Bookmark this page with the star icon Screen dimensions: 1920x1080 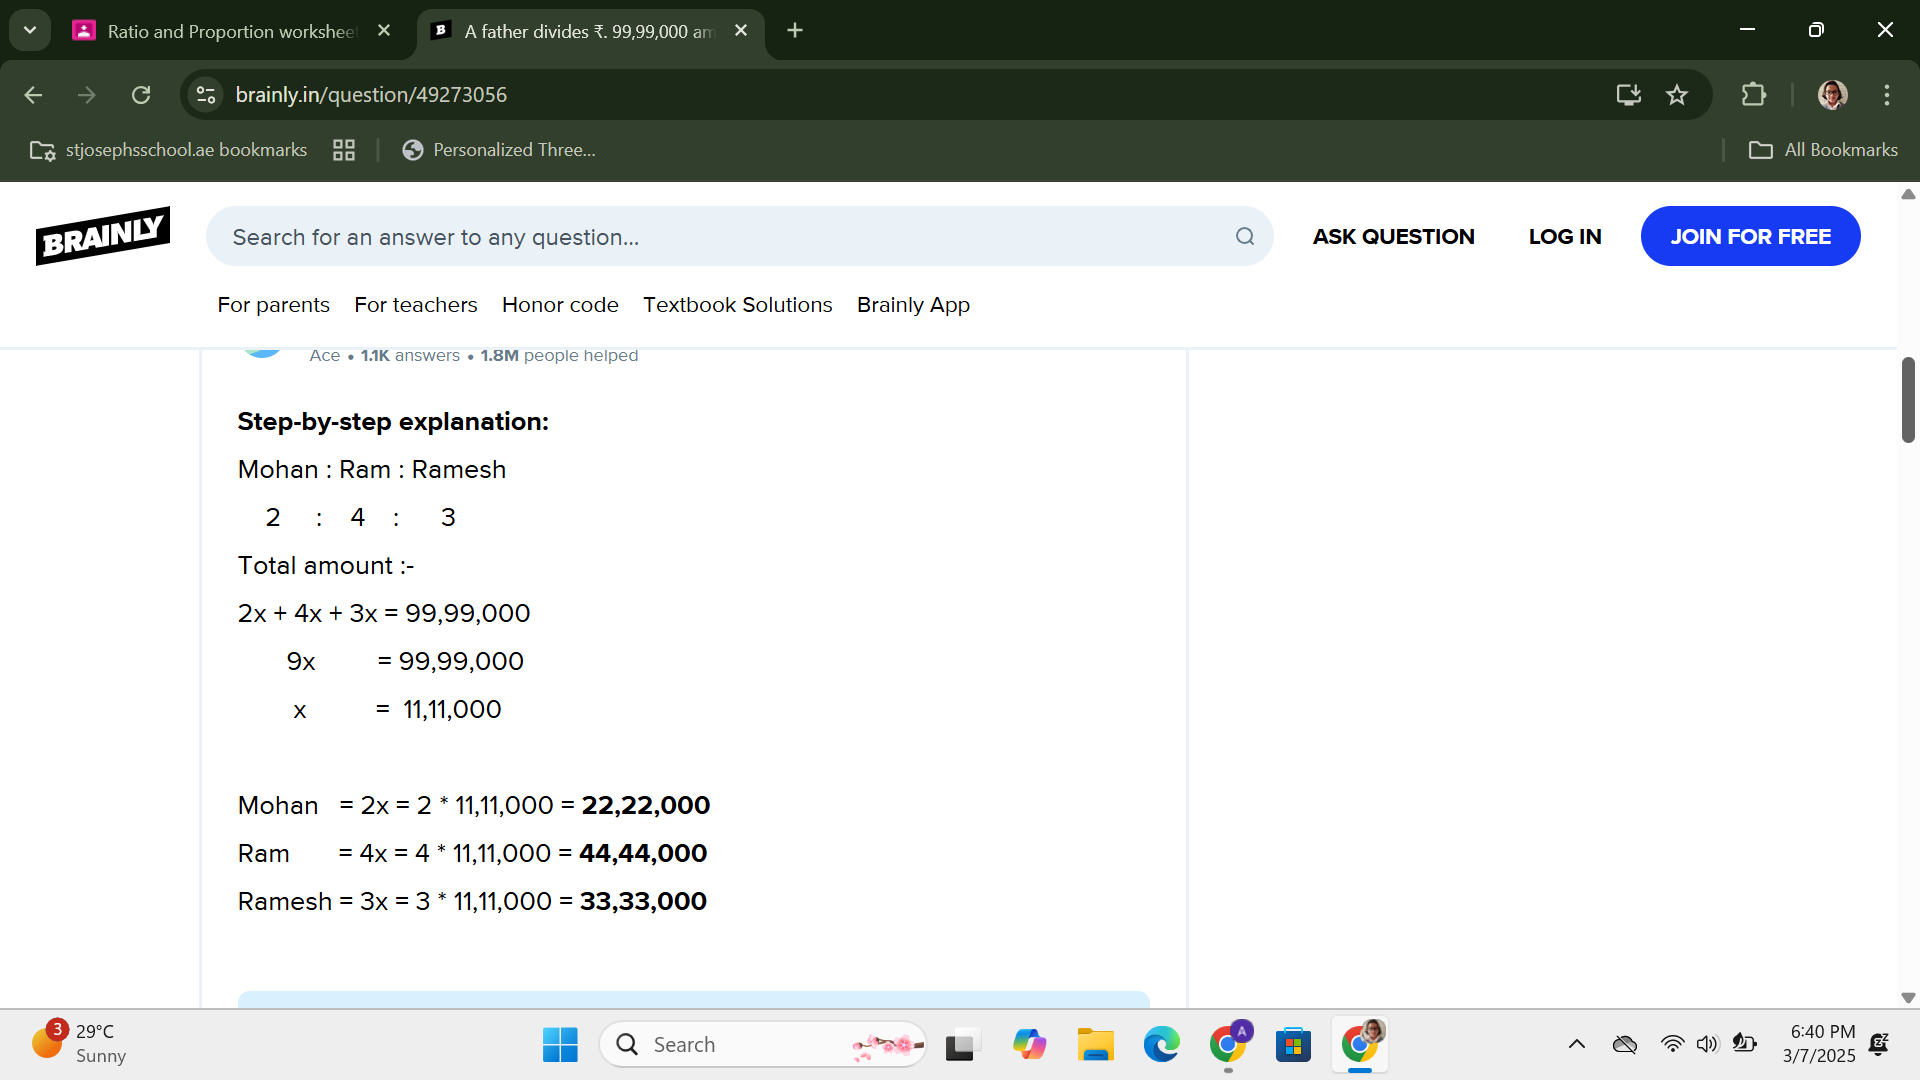point(1677,95)
